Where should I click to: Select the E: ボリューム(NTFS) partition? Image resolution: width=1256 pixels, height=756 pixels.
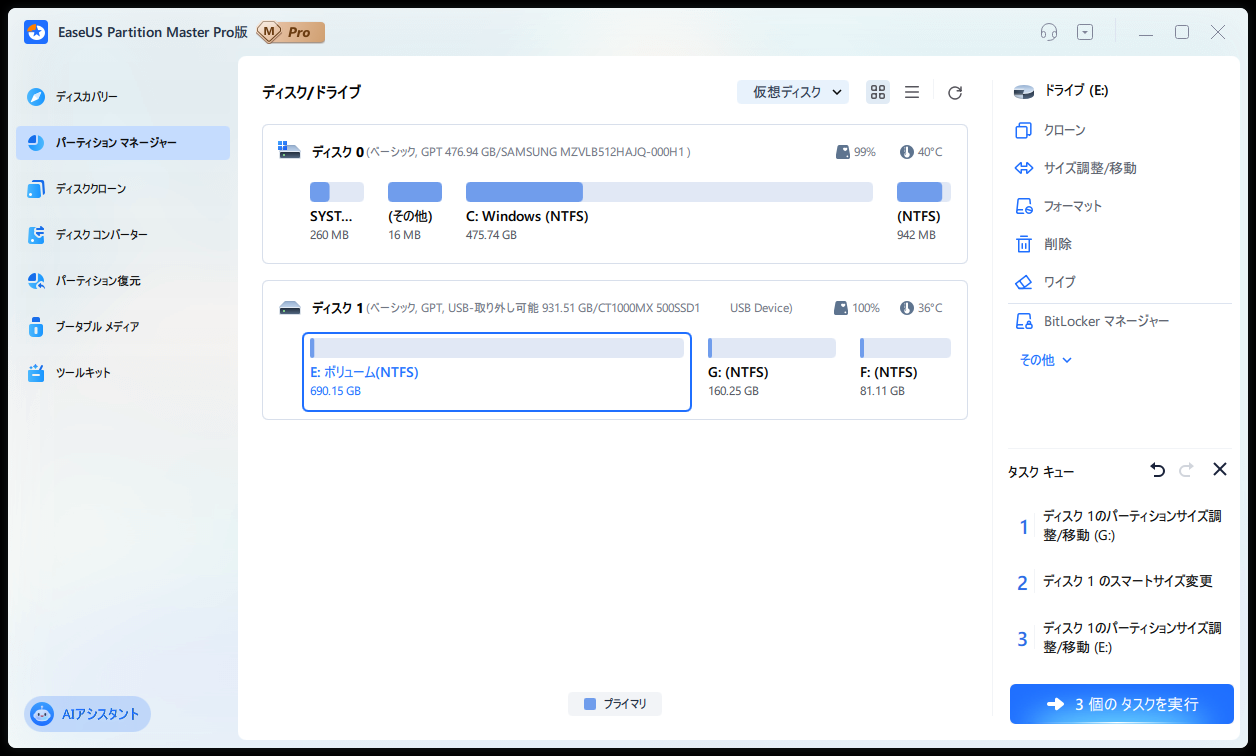click(x=497, y=372)
